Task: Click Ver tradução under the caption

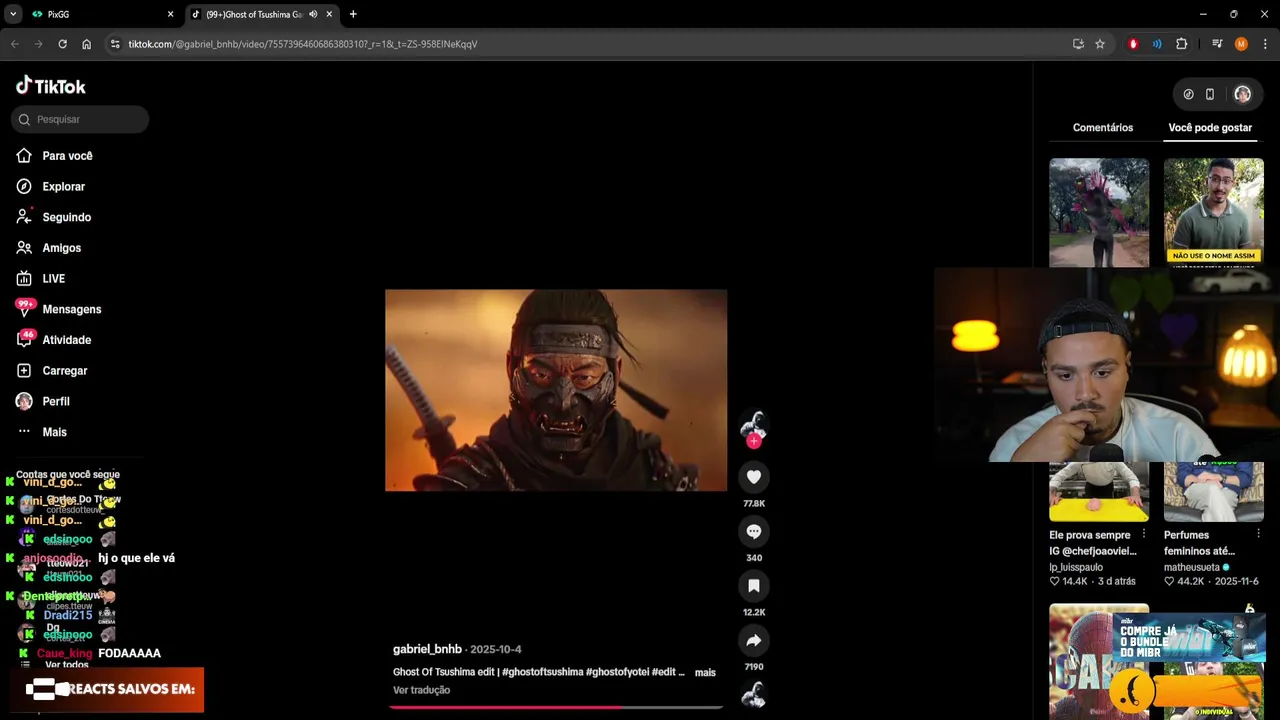Action: (421, 690)
